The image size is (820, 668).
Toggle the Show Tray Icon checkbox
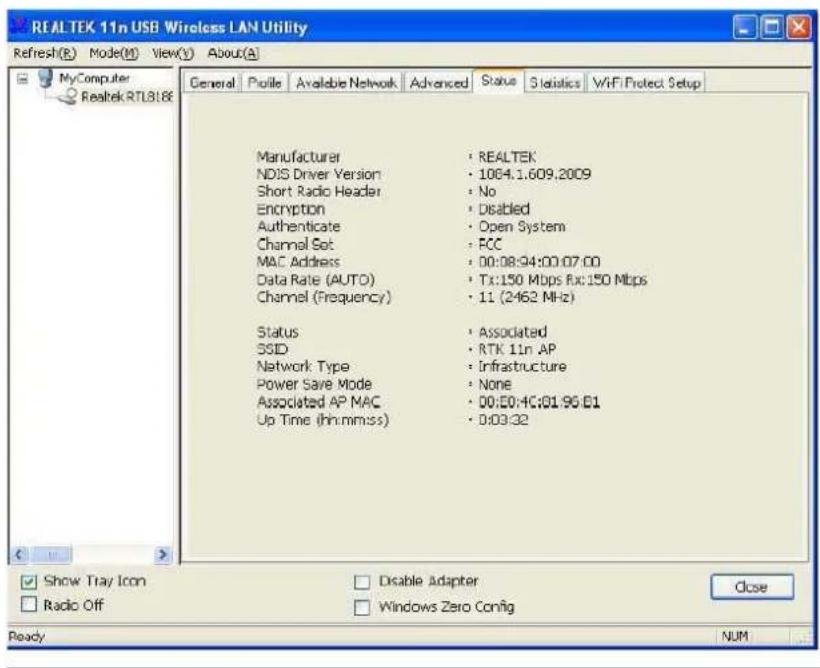[29, 581]
